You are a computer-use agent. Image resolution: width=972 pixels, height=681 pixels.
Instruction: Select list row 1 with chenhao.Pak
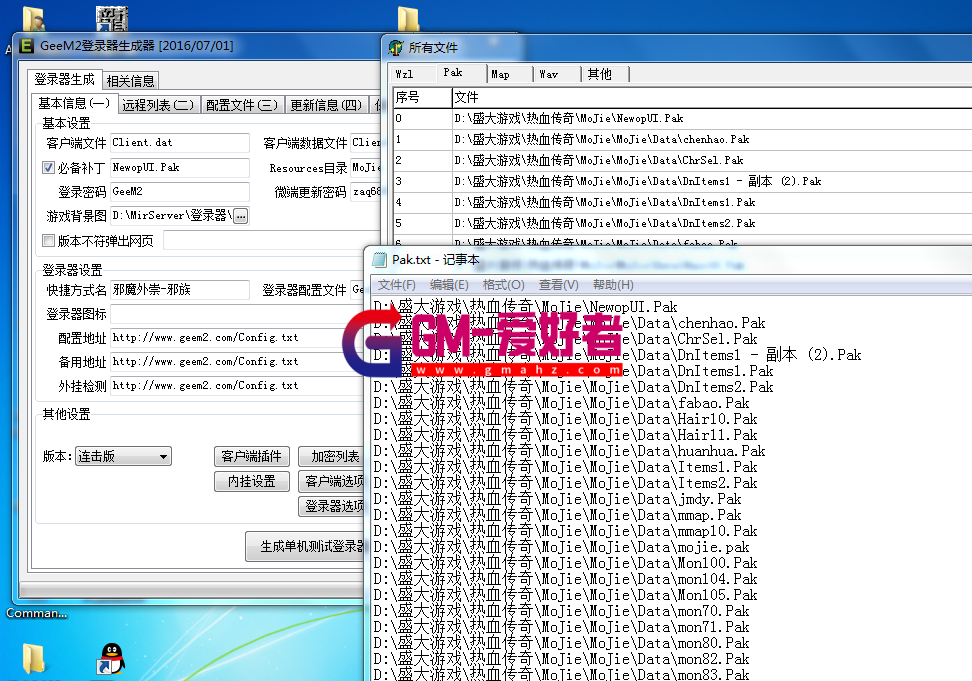683,139
